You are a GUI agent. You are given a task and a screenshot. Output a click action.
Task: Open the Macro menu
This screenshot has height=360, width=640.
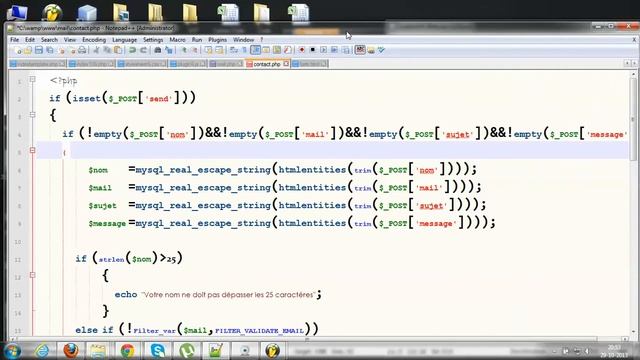pyautogui.click(x=177, y=40)
